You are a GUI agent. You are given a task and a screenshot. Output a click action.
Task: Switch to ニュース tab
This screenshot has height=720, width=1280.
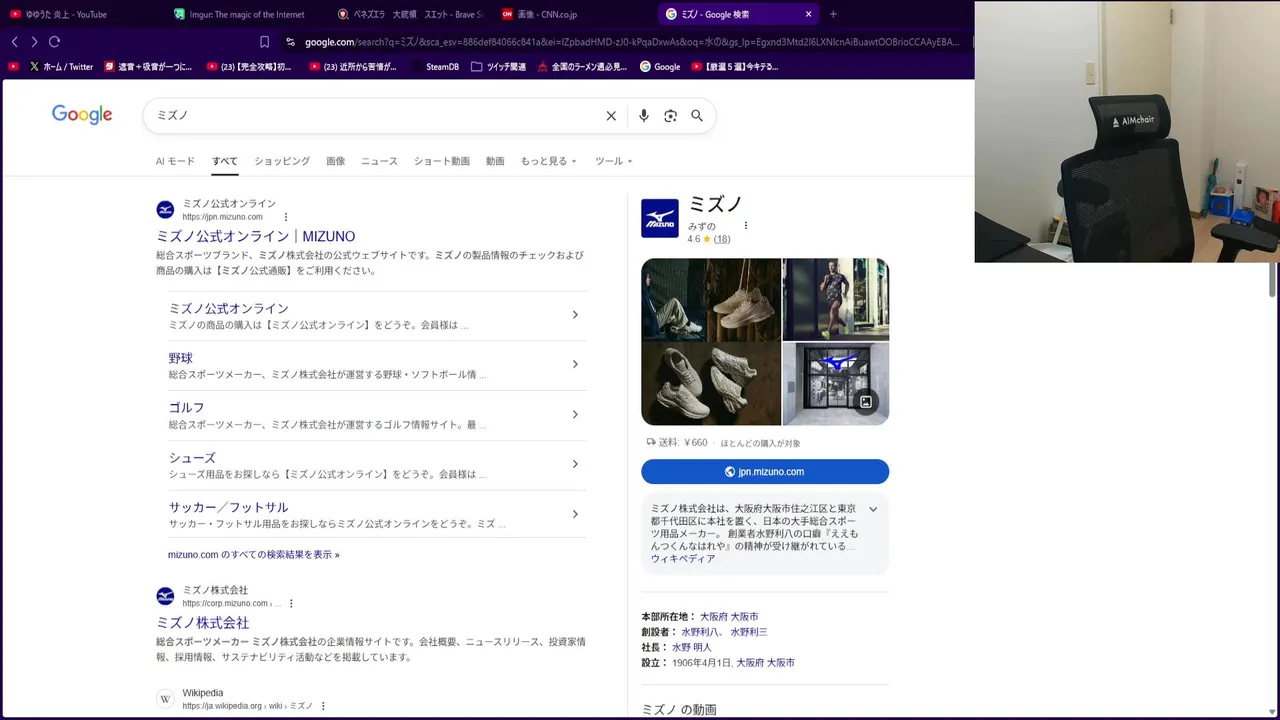tap(379, 161)
